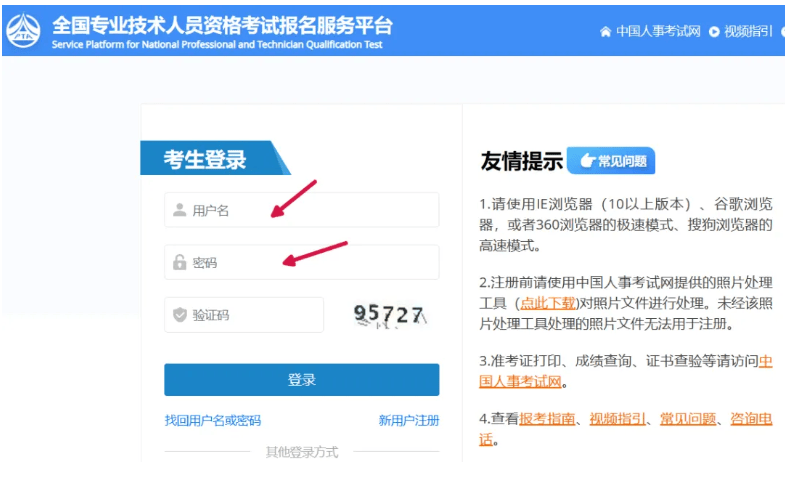Click the 其他登录方式 label
The width and height of the screenshot is (785, 503).
point(302,452)
